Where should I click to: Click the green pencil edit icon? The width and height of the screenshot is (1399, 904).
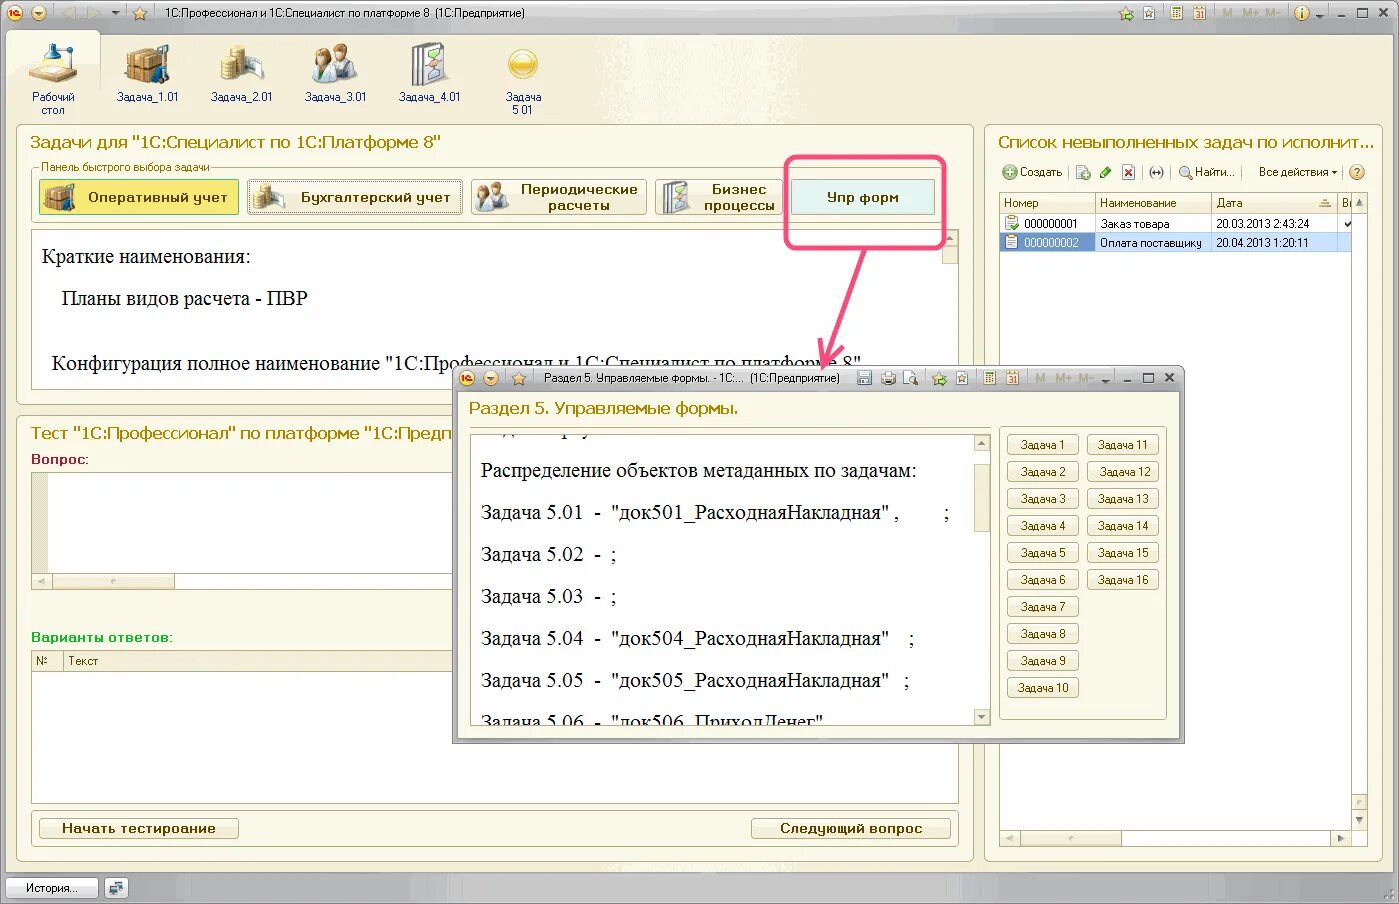click(x=1105, y=172)
